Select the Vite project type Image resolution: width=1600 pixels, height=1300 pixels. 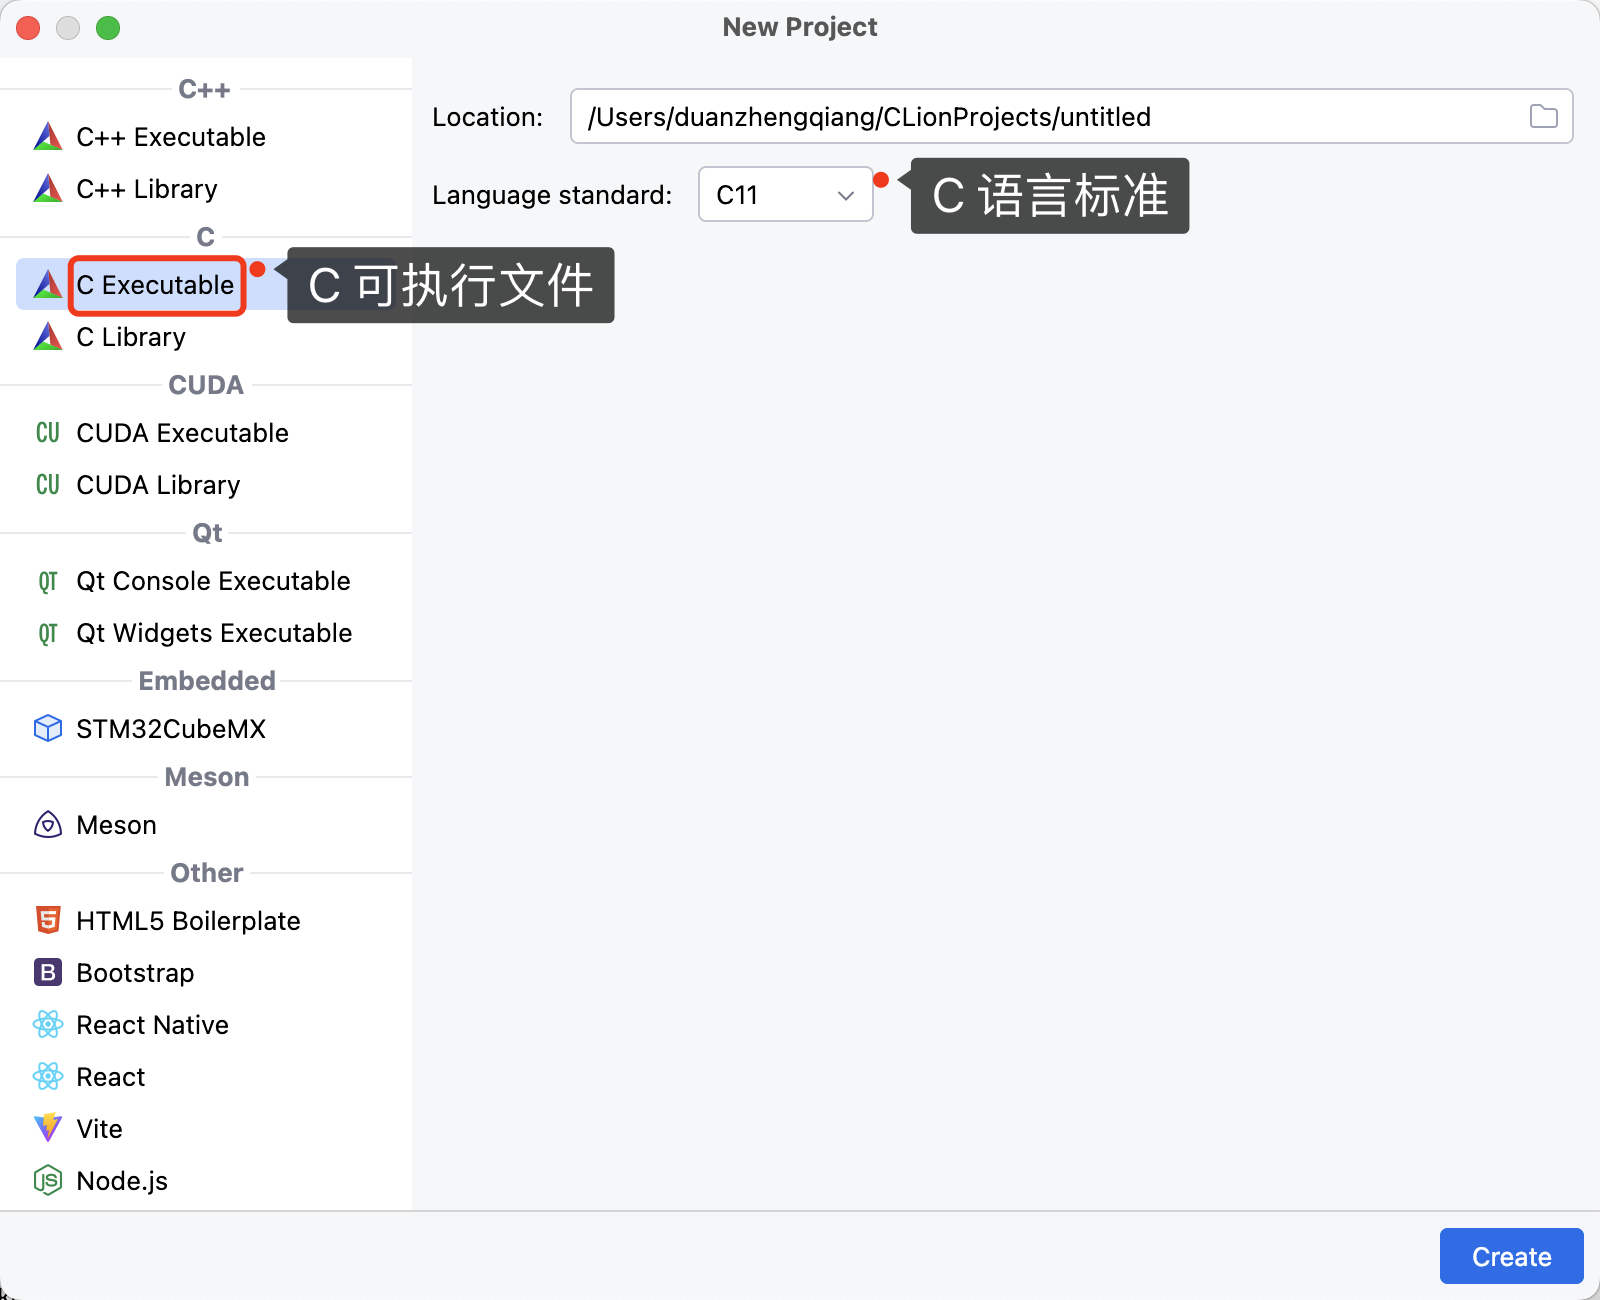98,1128
